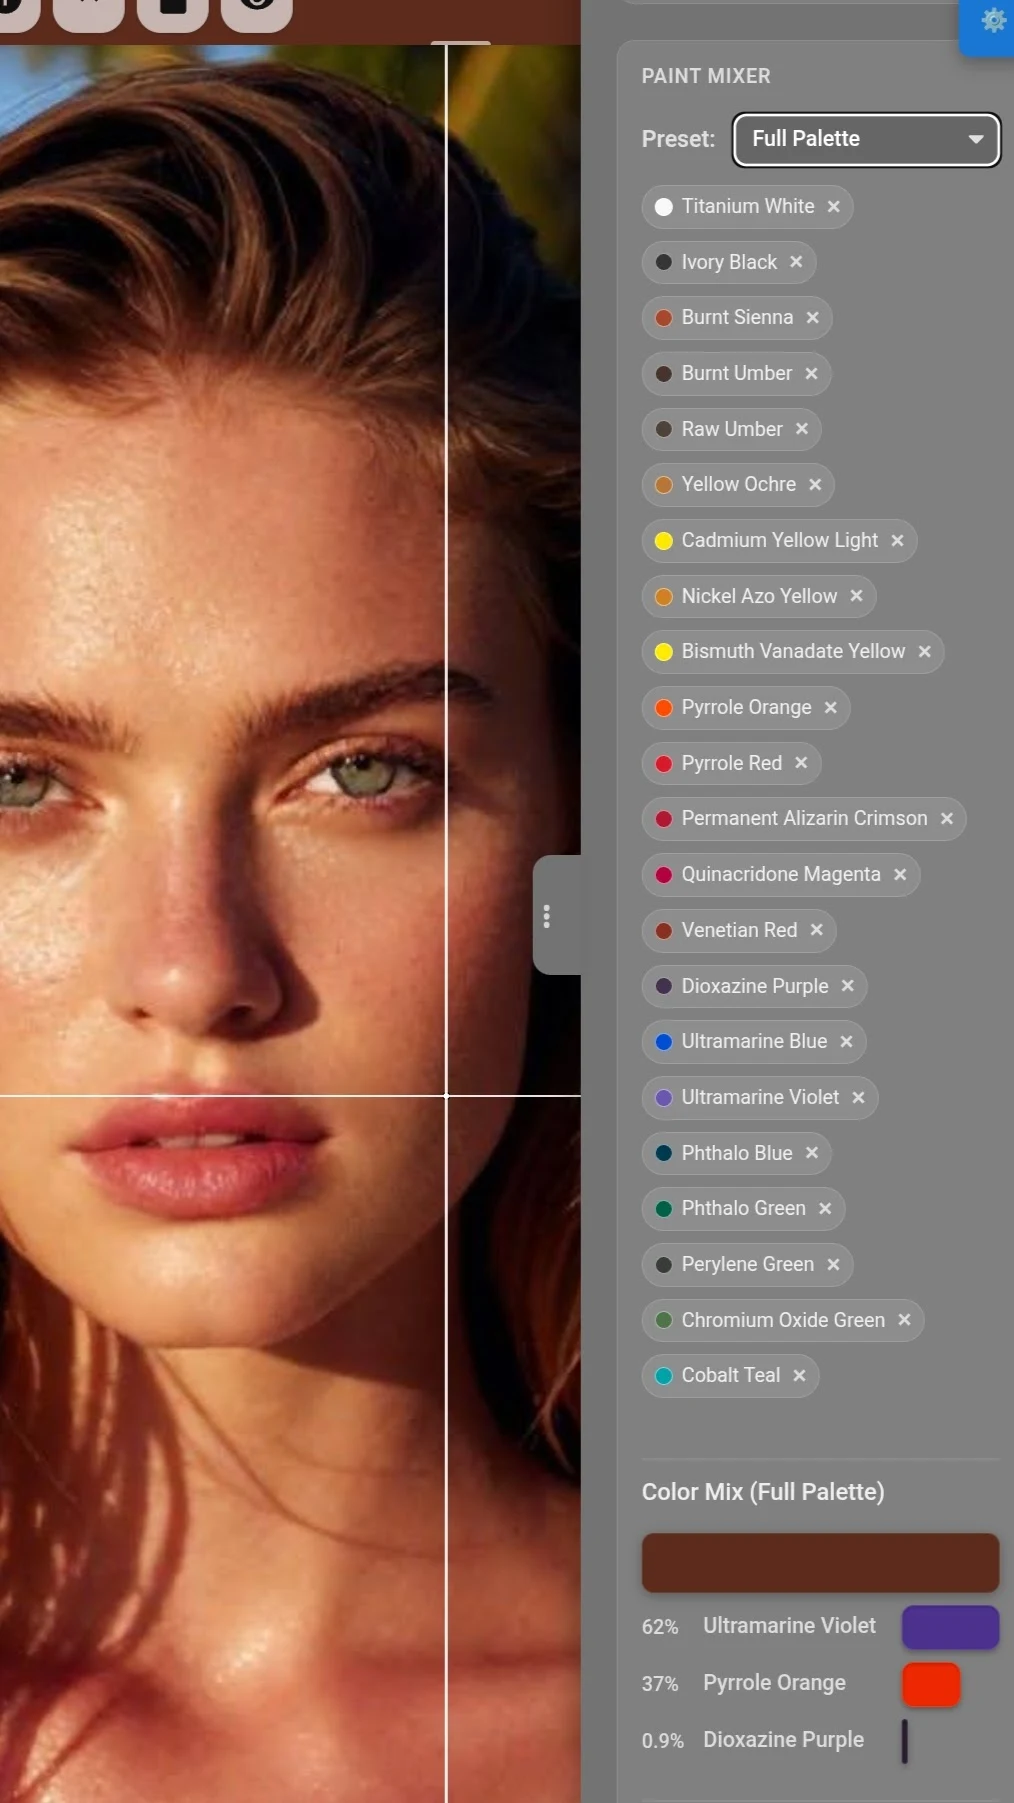Click the 'Yellow Ochre' chip label
The image size is (1014, 1803).
point(739,484)
